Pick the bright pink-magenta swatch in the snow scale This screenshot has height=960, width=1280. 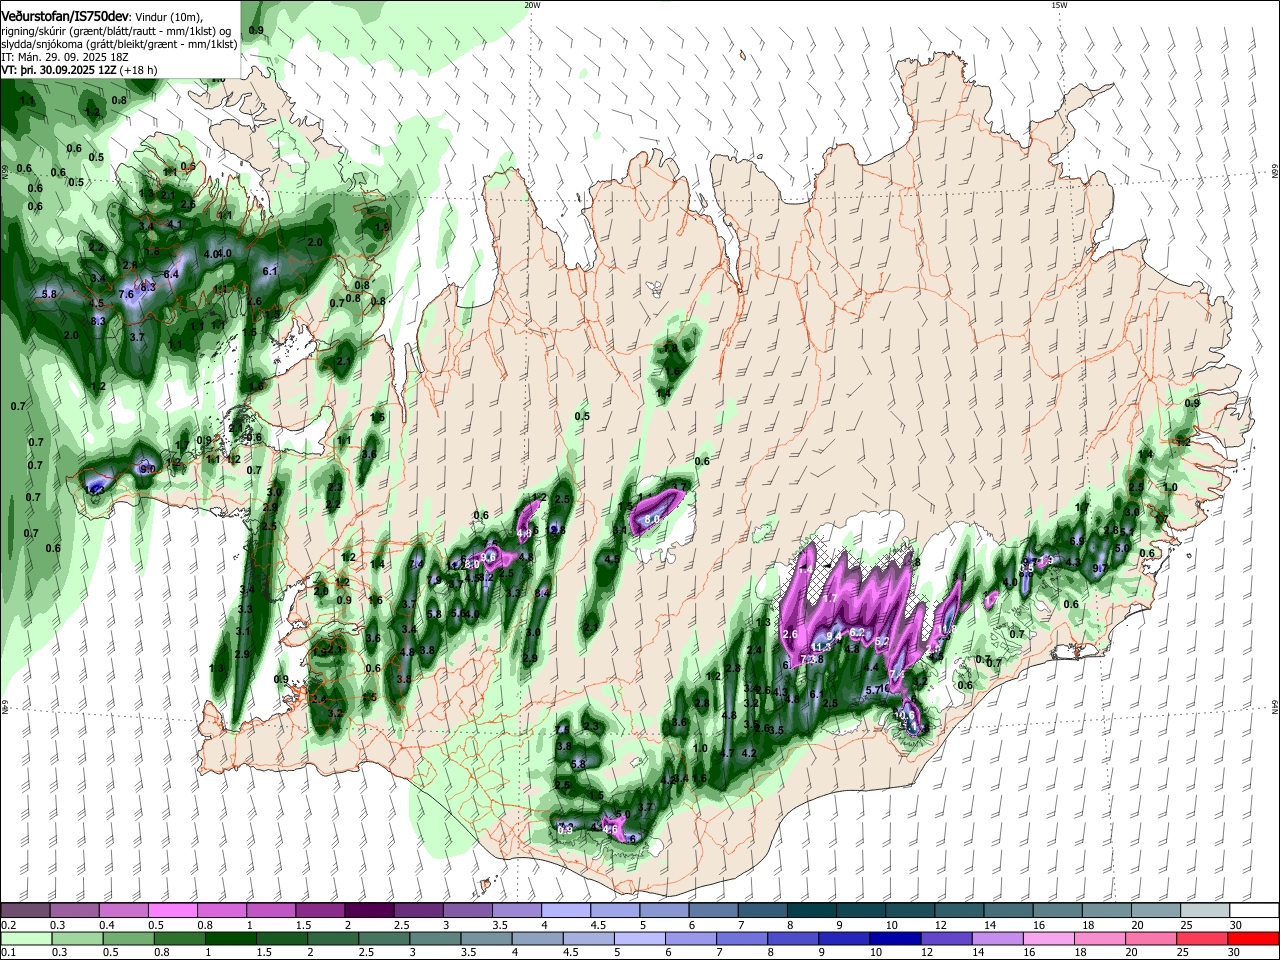point(172,911)
